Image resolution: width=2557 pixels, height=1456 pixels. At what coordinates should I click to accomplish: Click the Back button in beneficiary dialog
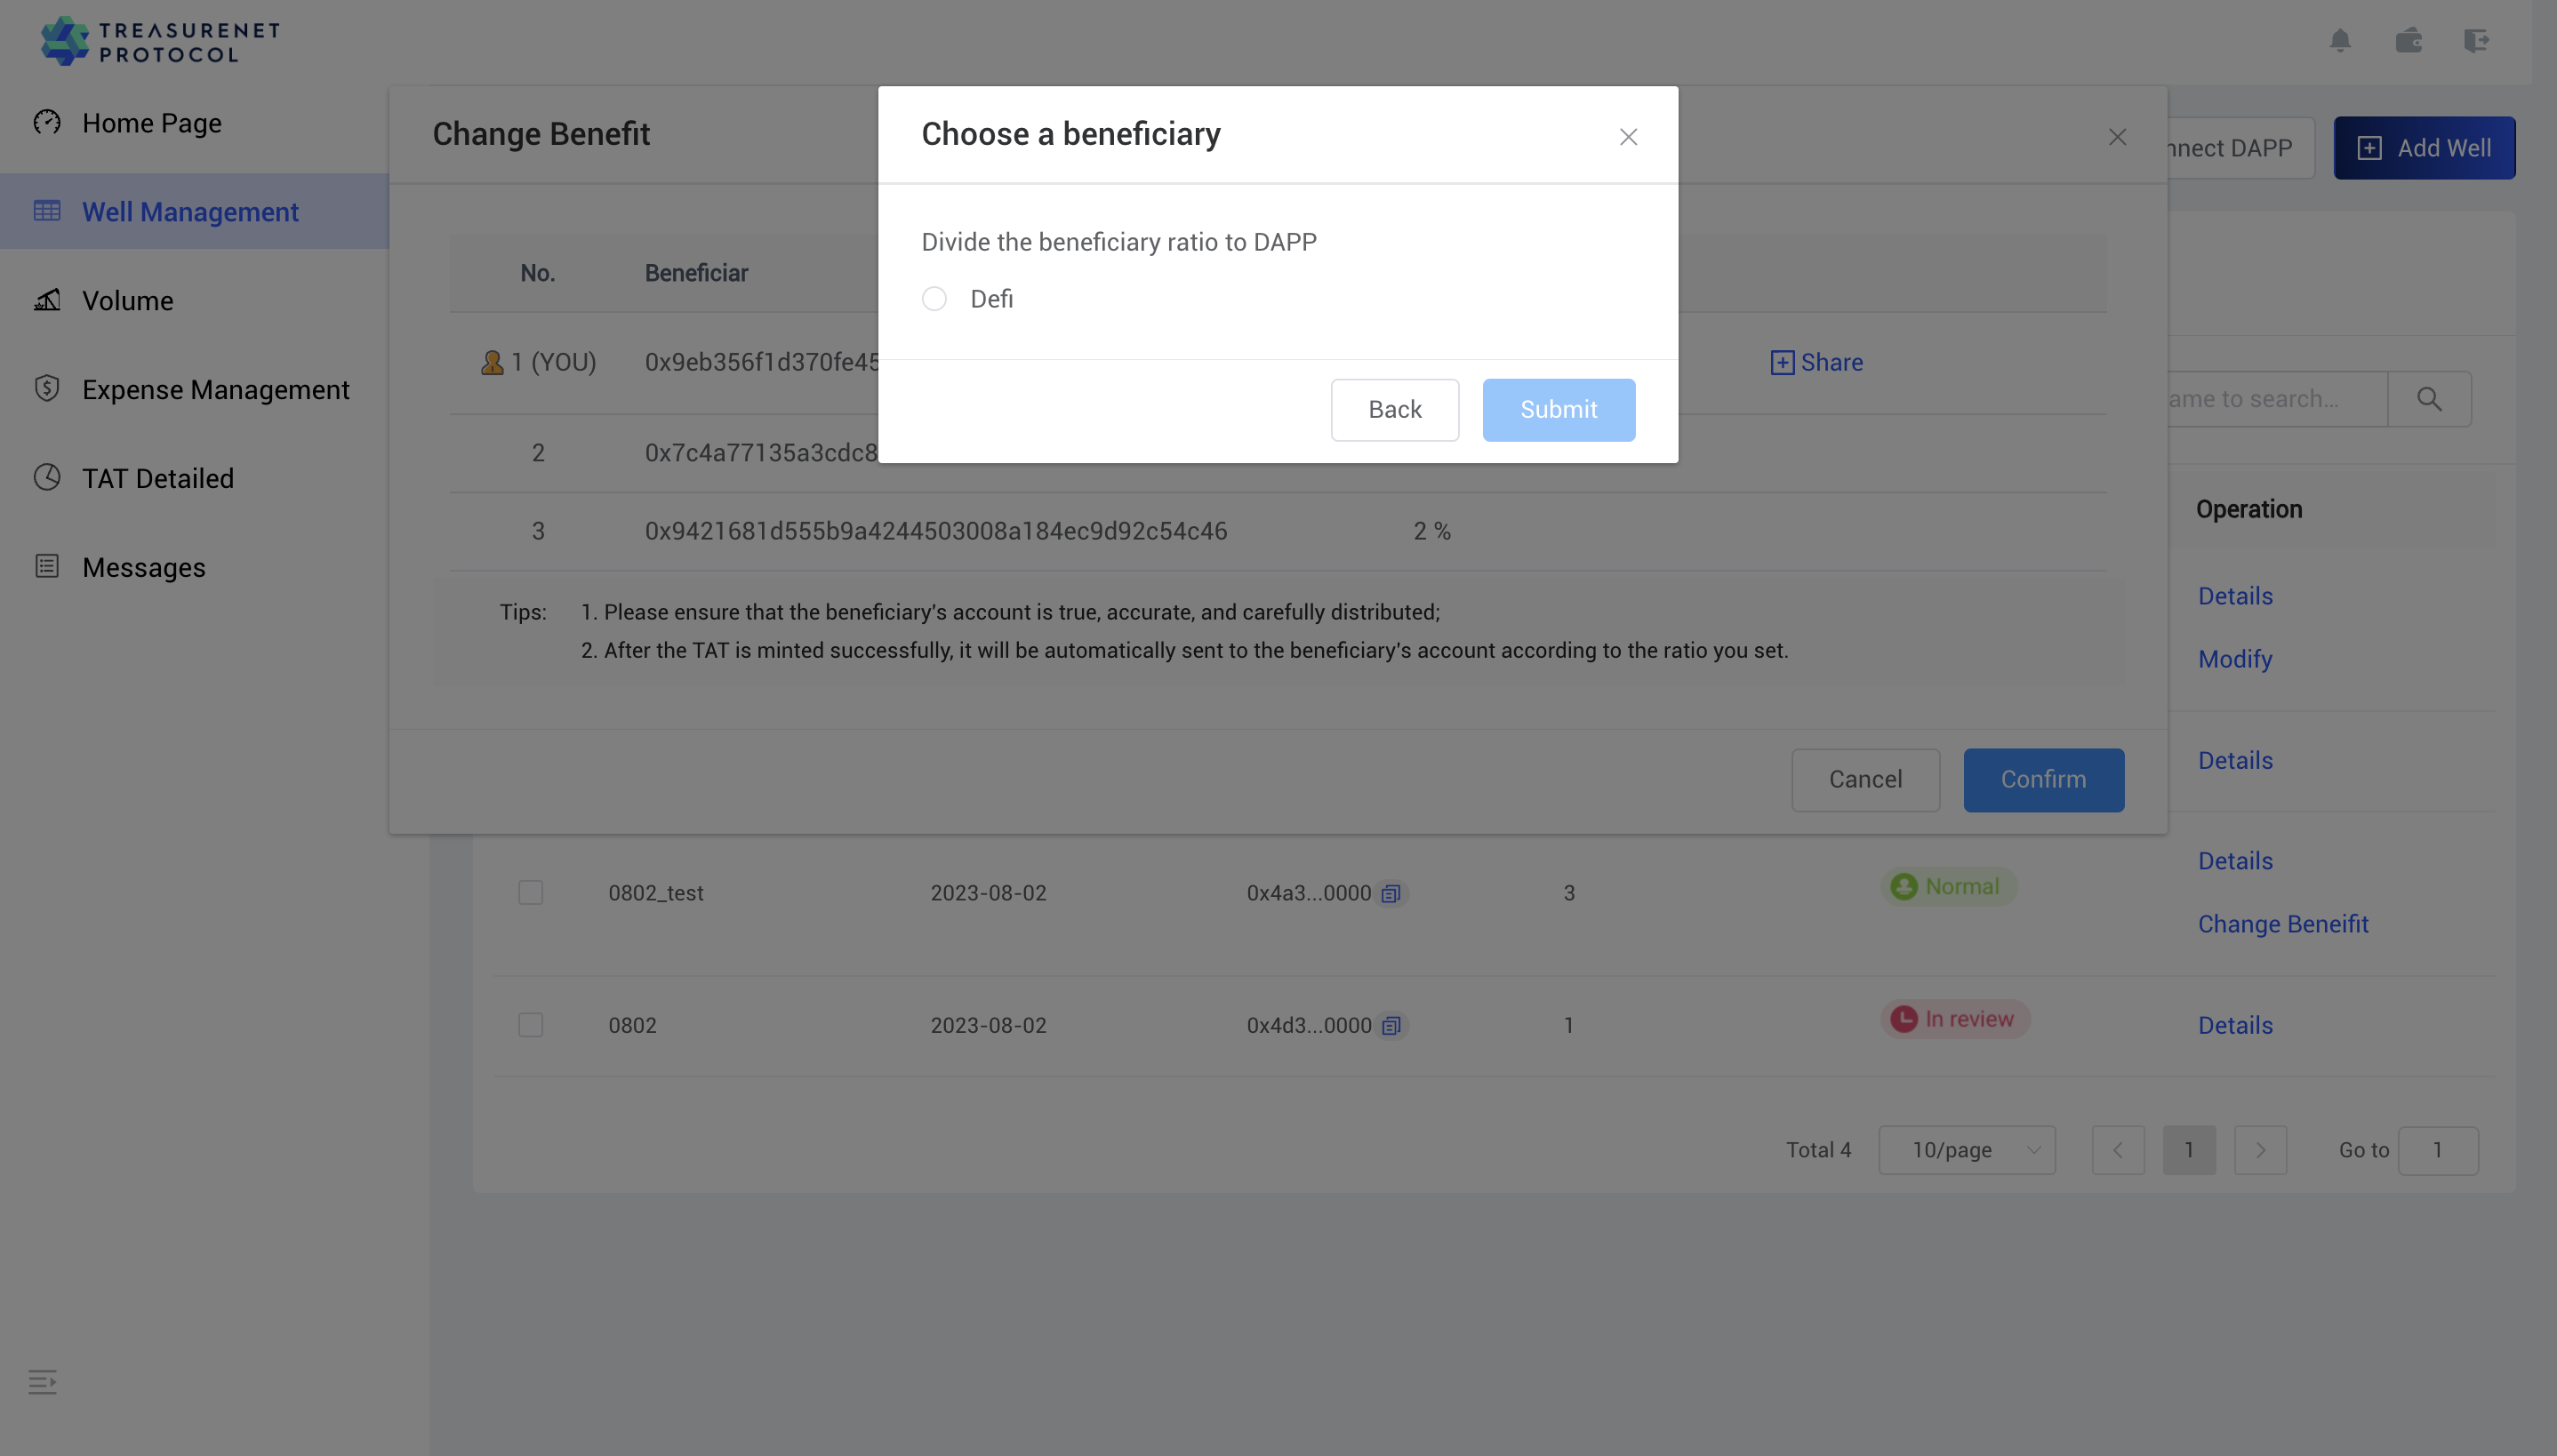(x=1394, y=410)
